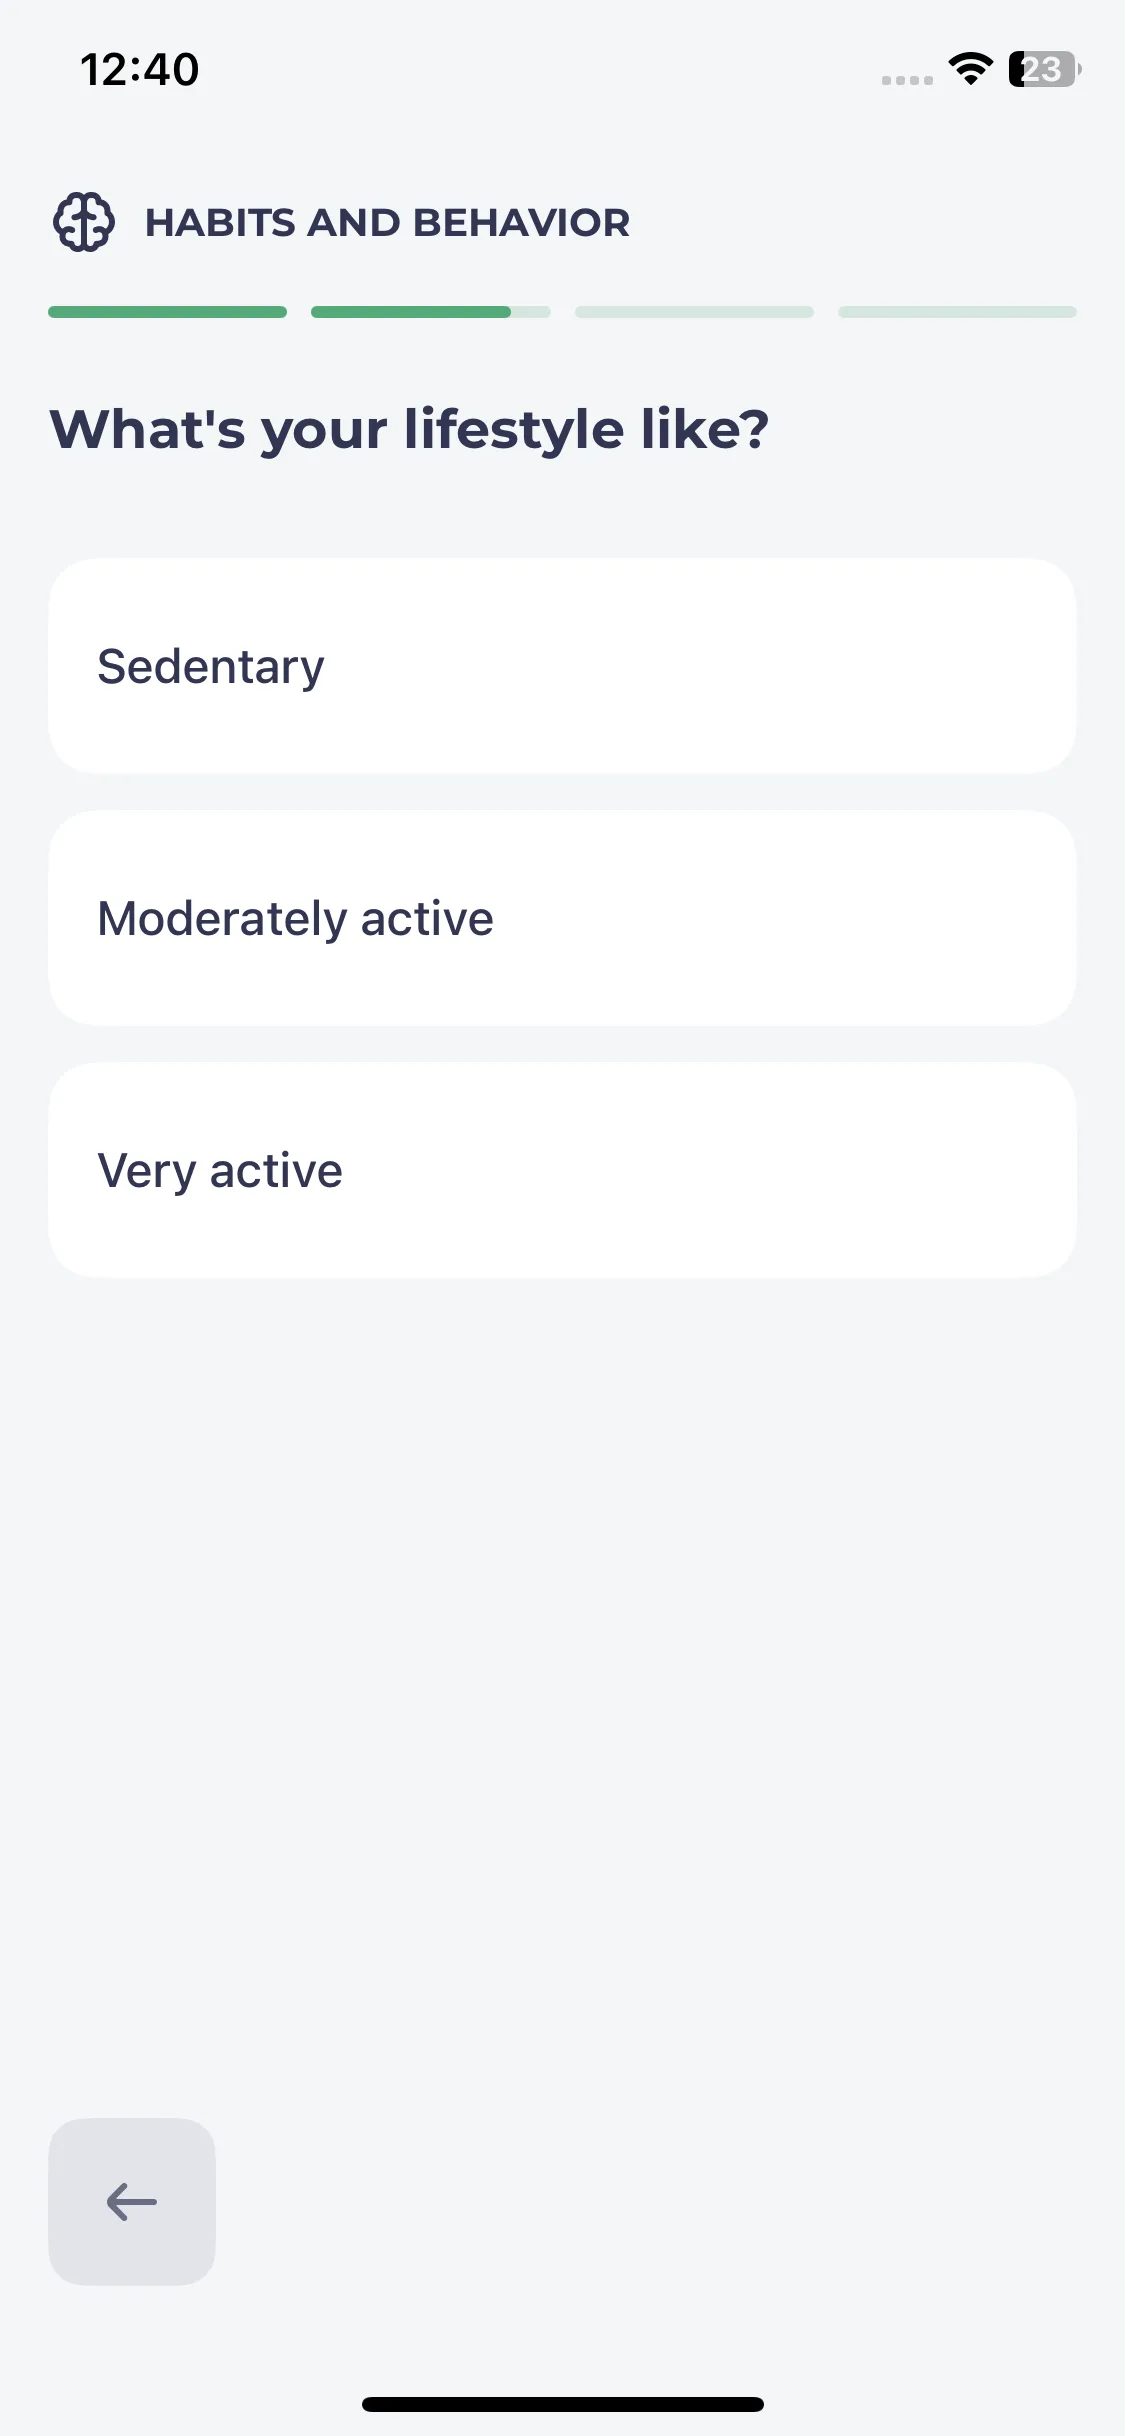The width and height of the screenshot is (1125, 2436).
Task: Tap the battery indicator showing 23
Action: (1044, 69)
